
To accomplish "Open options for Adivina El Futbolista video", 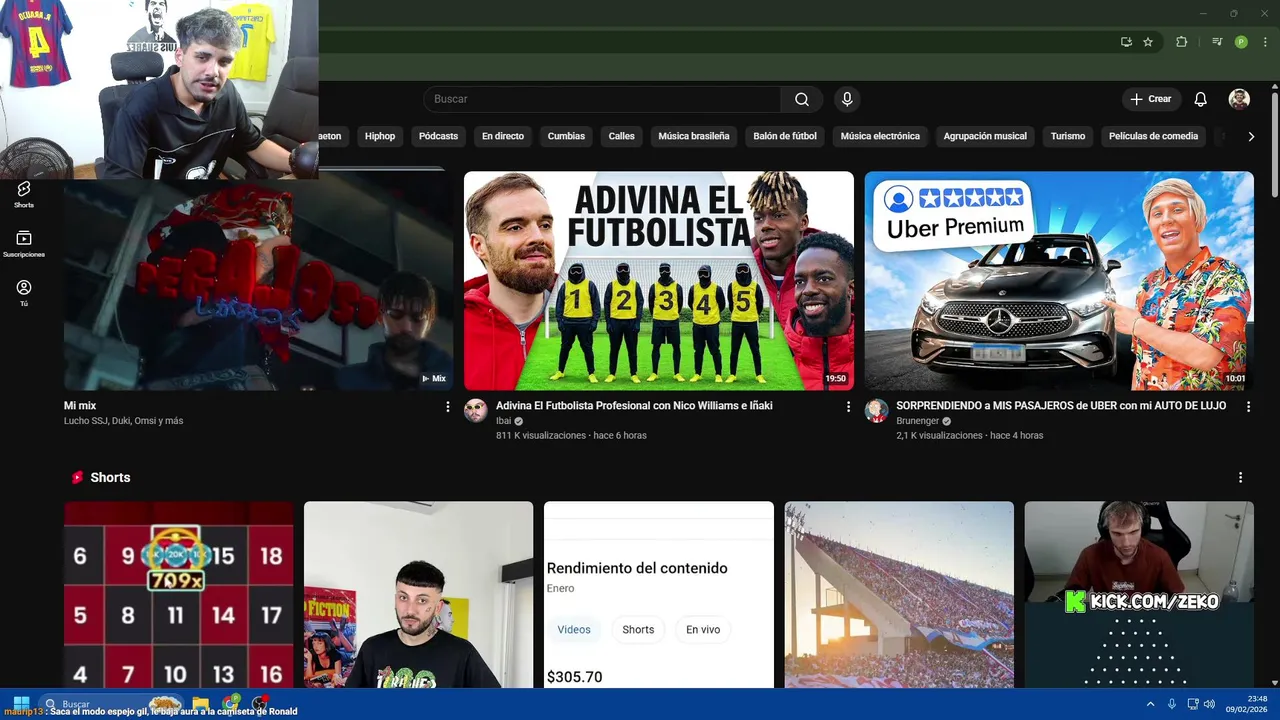I will pyautogui.click(x=848, y=407).
